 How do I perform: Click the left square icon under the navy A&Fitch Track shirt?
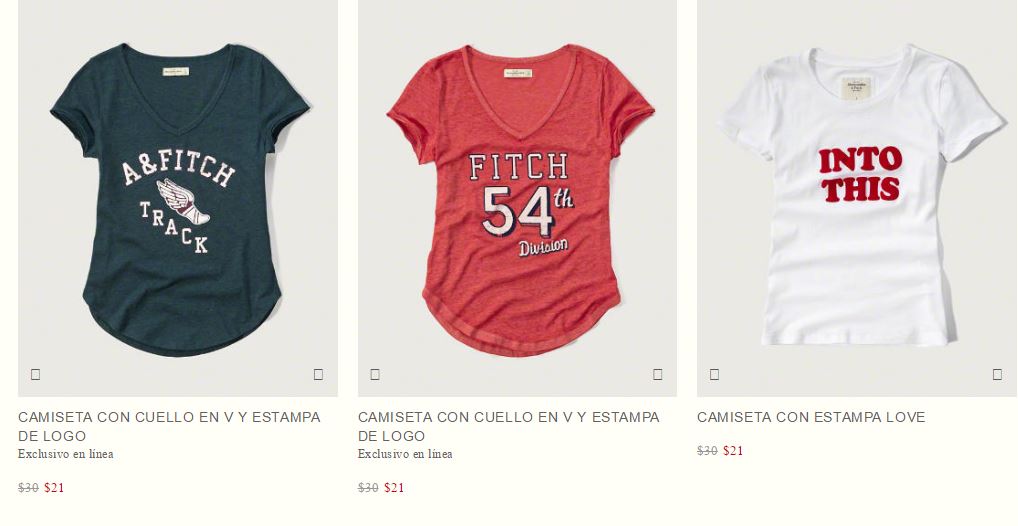coord(36,374)
